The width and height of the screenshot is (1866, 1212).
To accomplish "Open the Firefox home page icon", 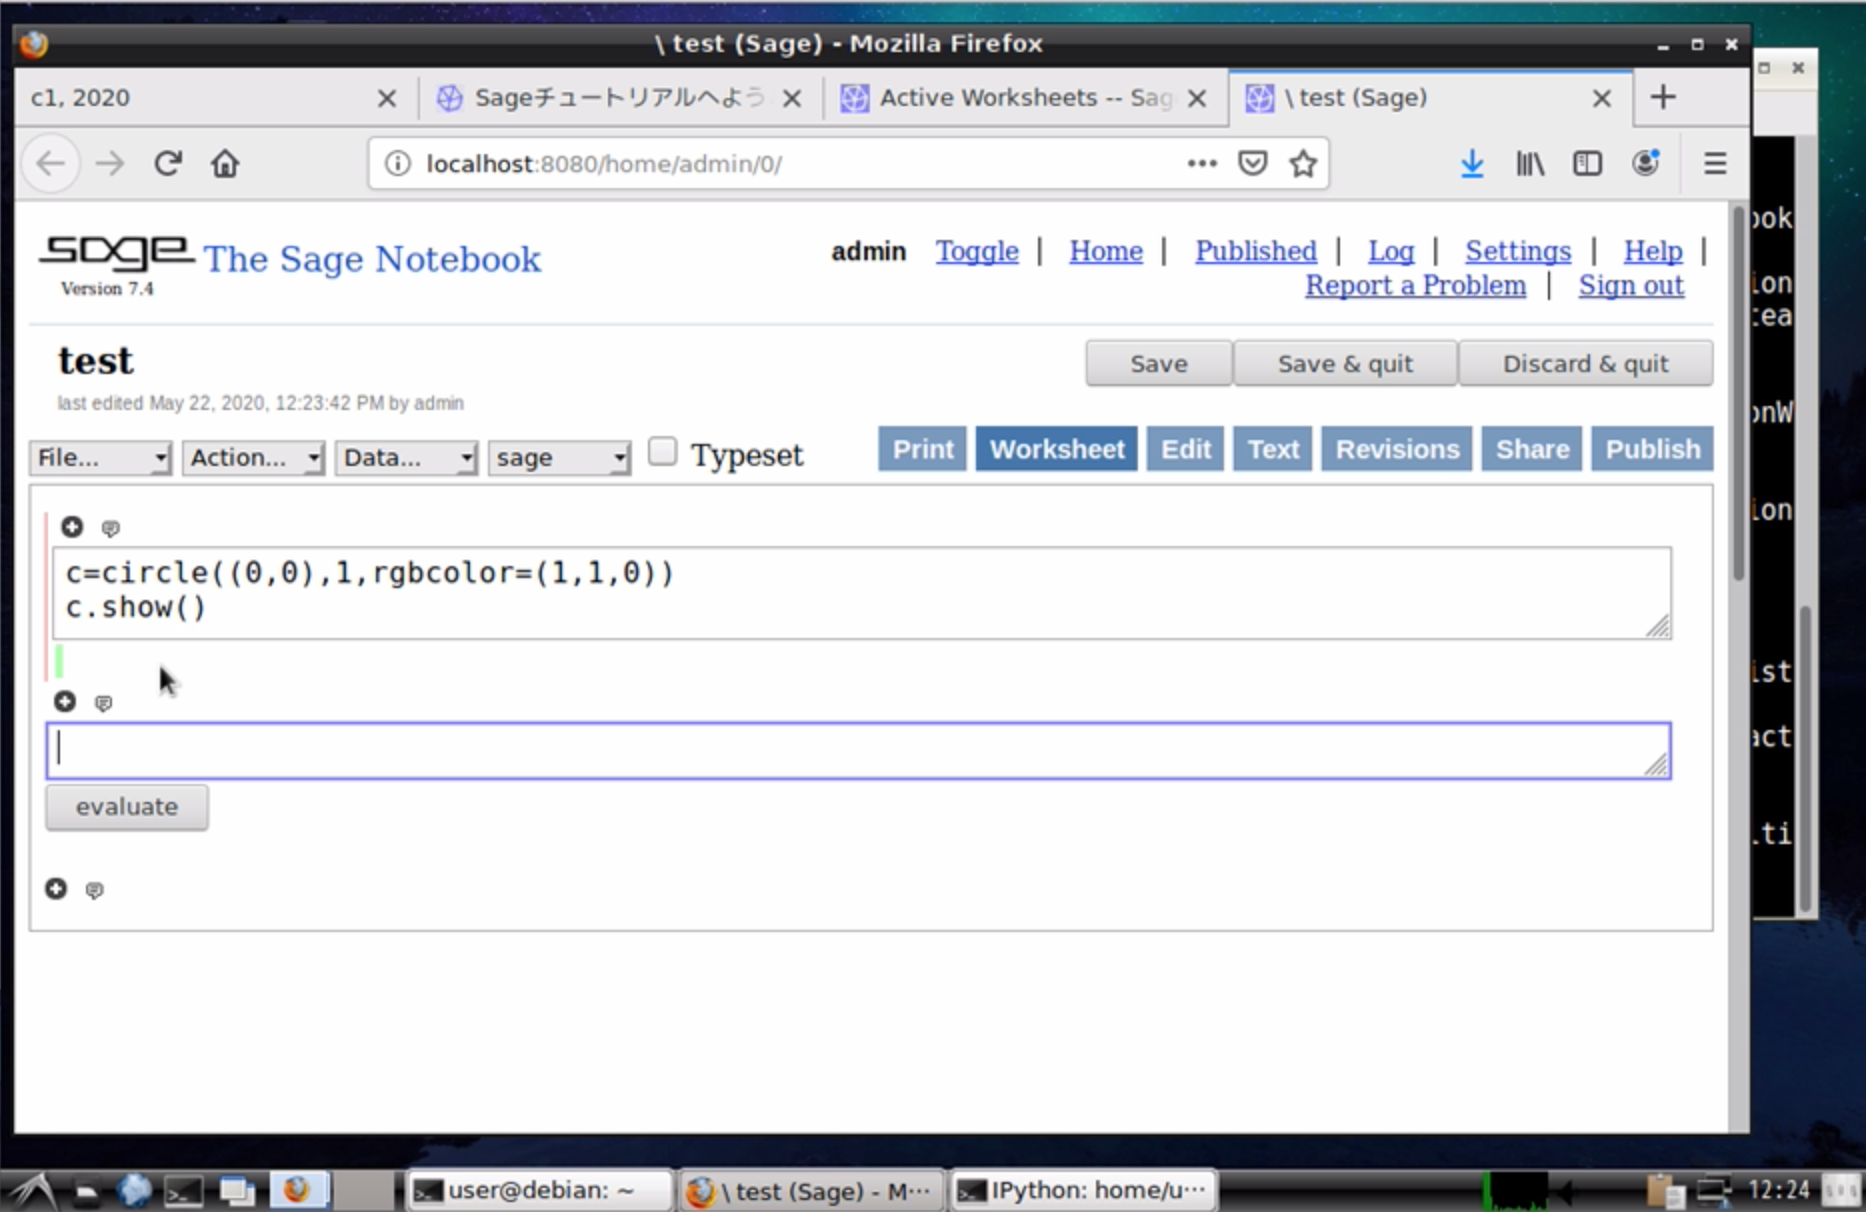I will coord(226,163).
